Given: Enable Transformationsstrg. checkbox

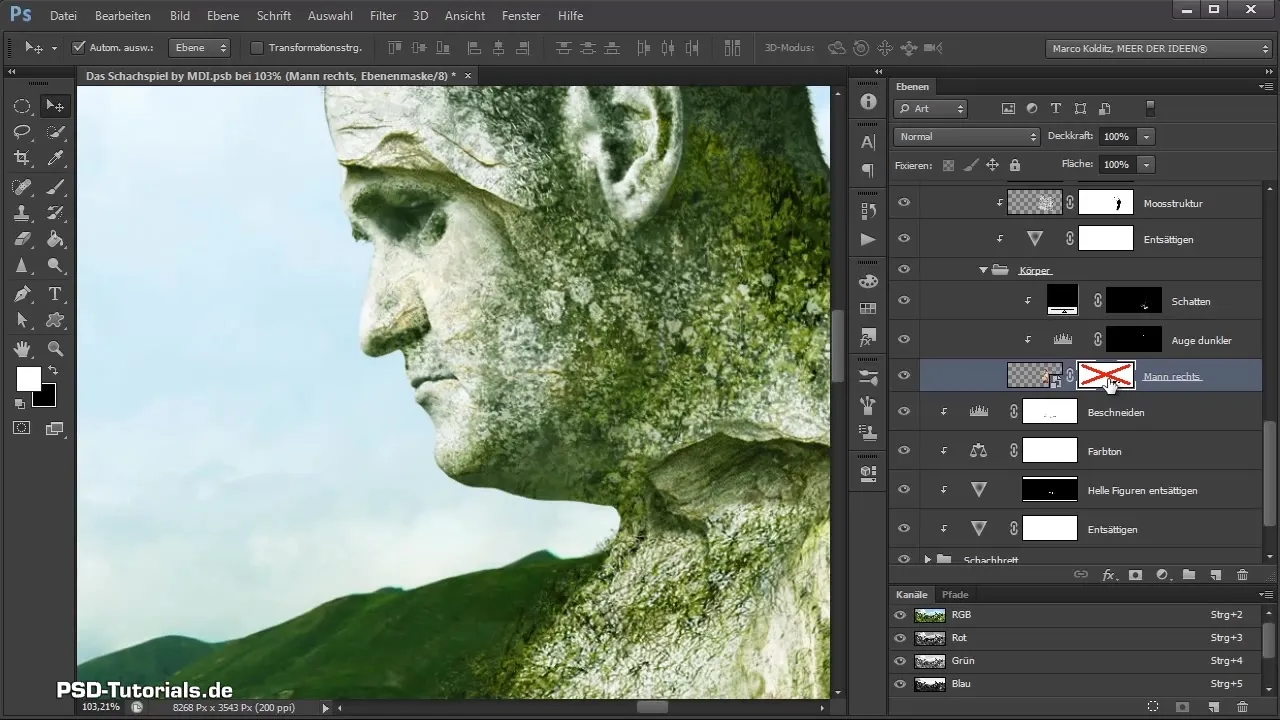Looking at the screenshot, I should pyautogui.click(x=256, y=47).
